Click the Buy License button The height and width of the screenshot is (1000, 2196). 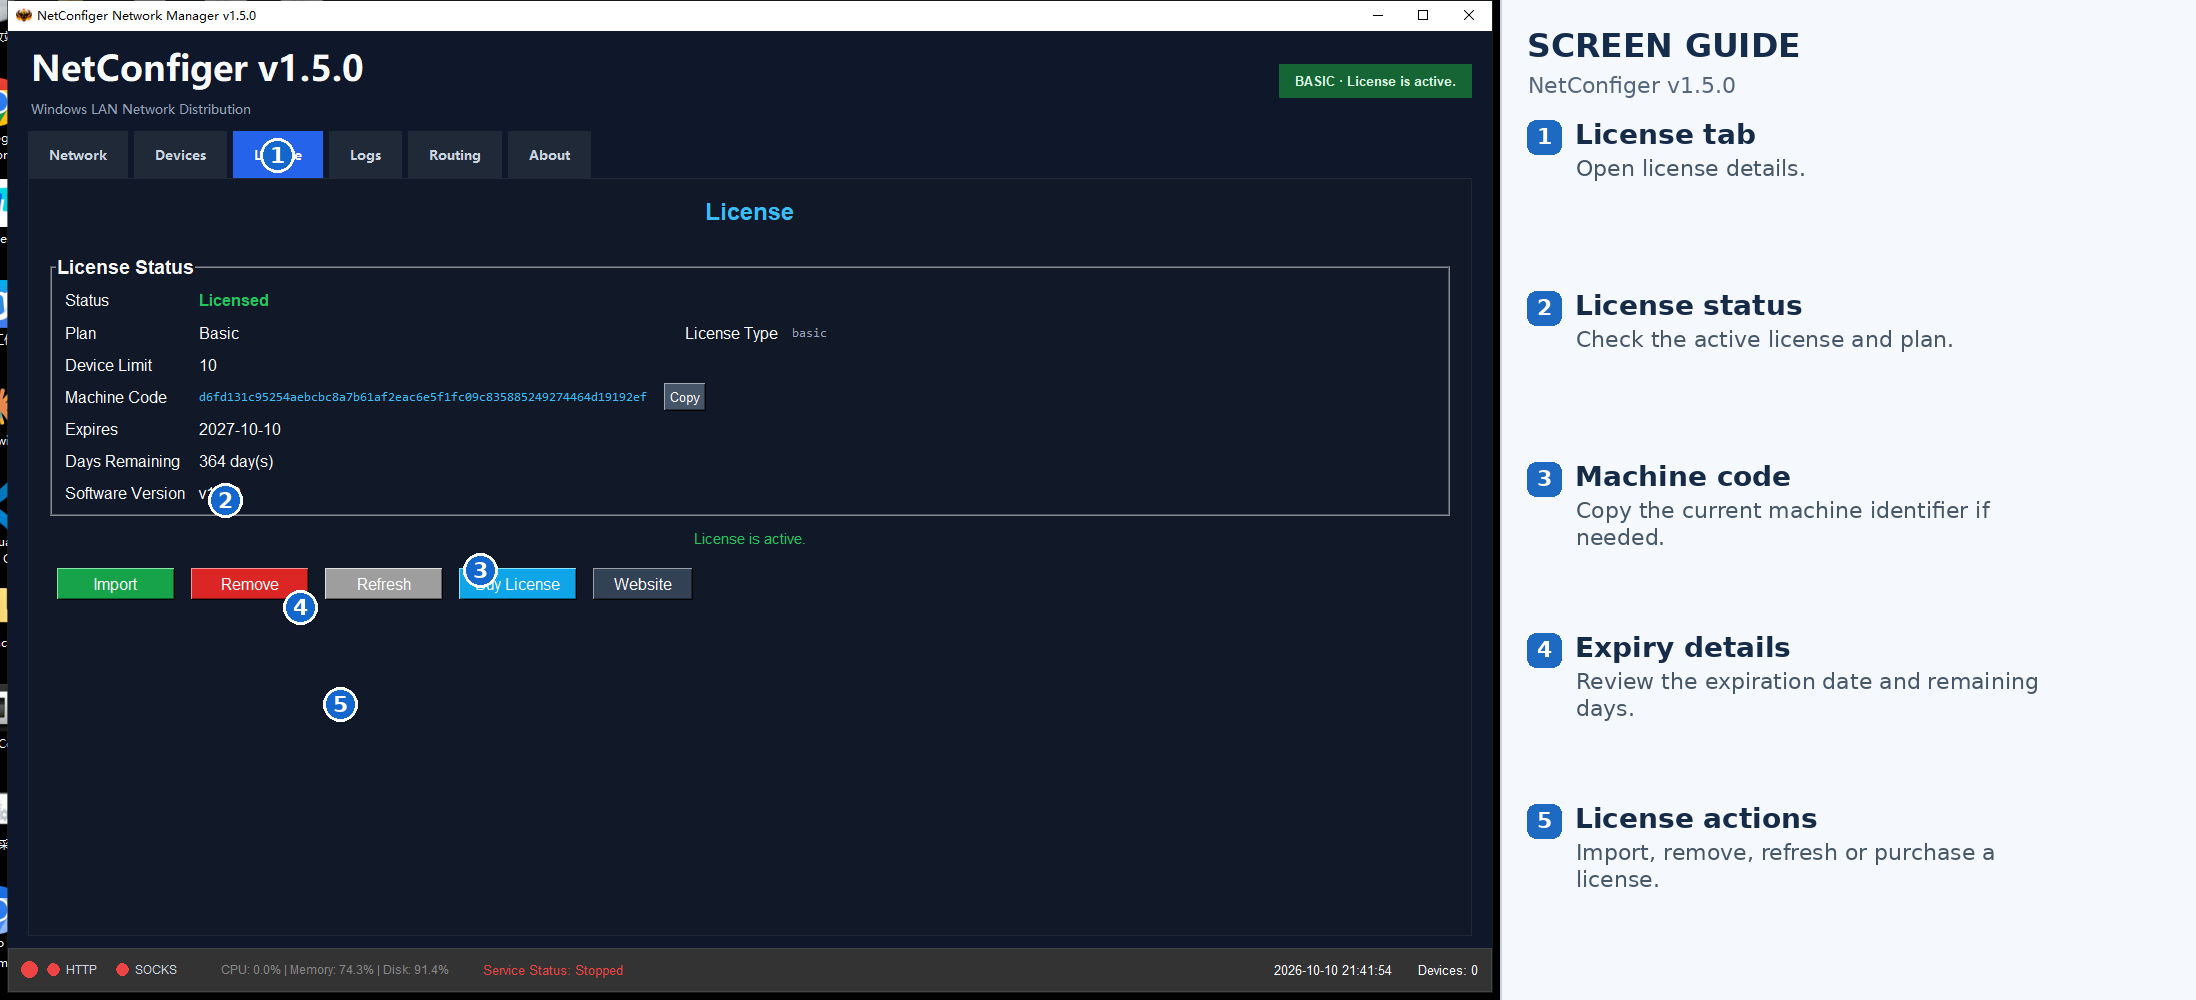517,584
